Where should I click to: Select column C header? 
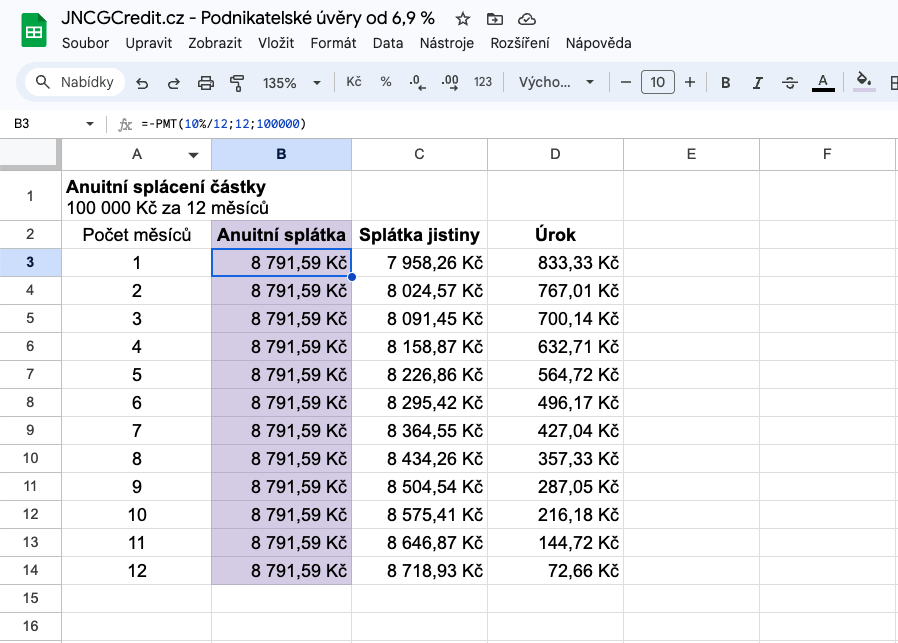pos(419,155)
